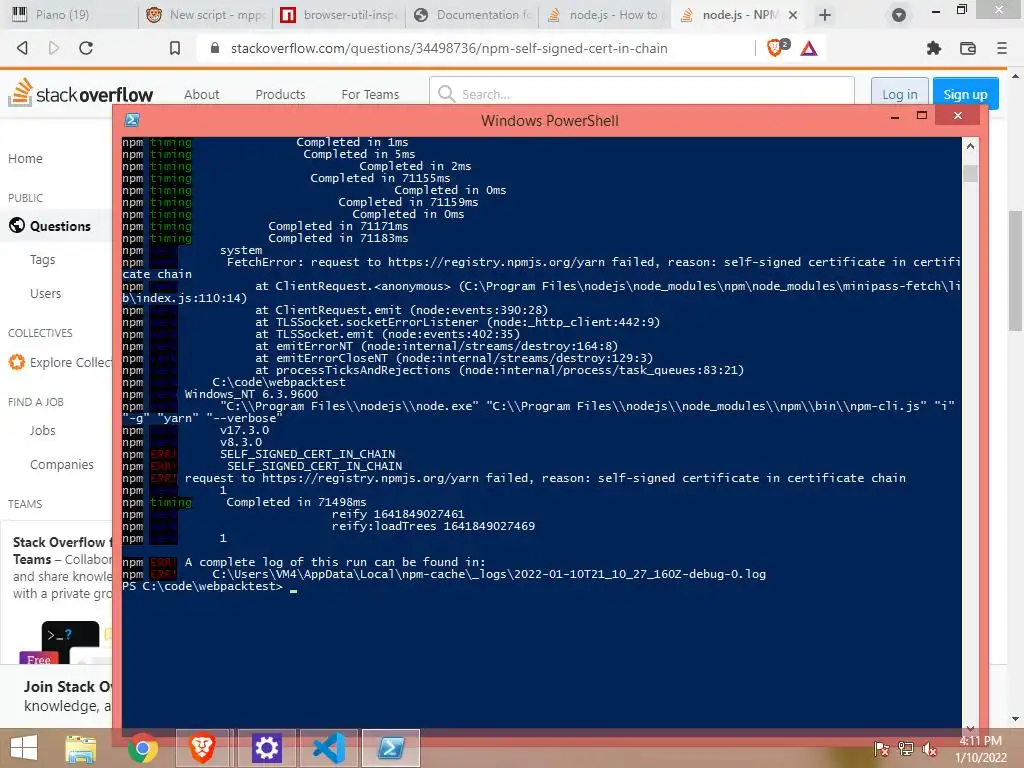
Task: Click Action Center flag tray icon
Action: pos(881,749)
